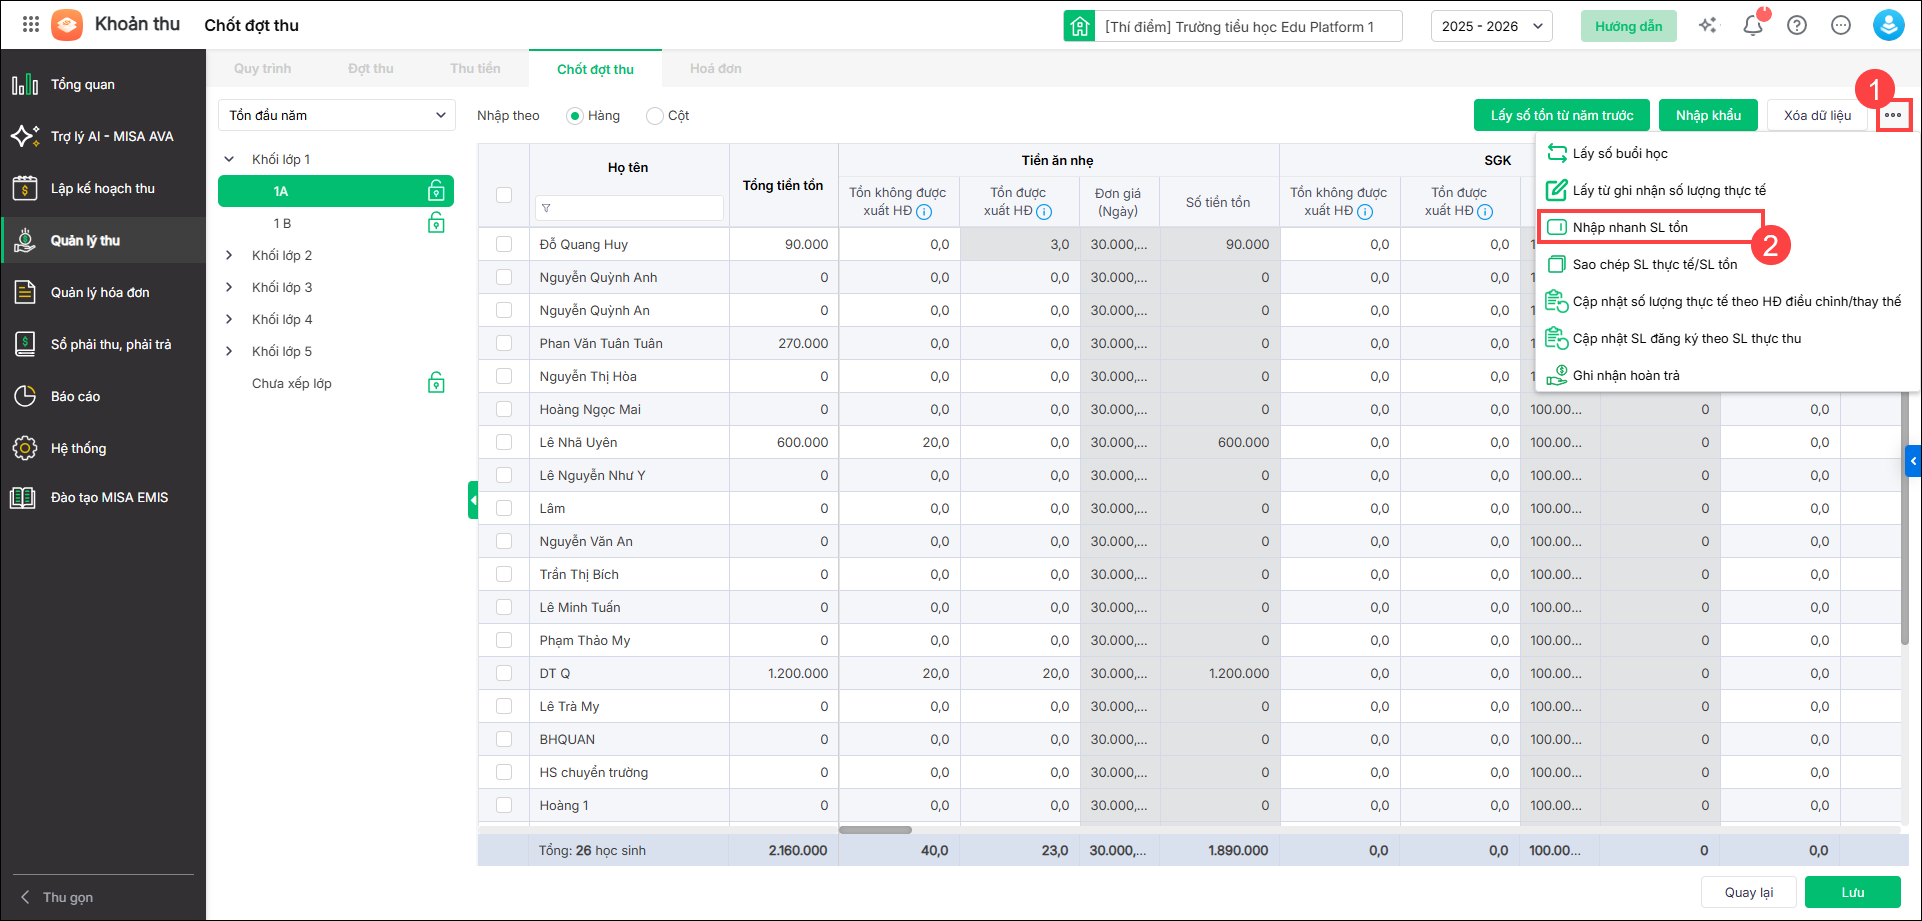This screenshot has width=1922, height=921.
Task: Open the notifications bell icon
Action: click(1752, 26)
